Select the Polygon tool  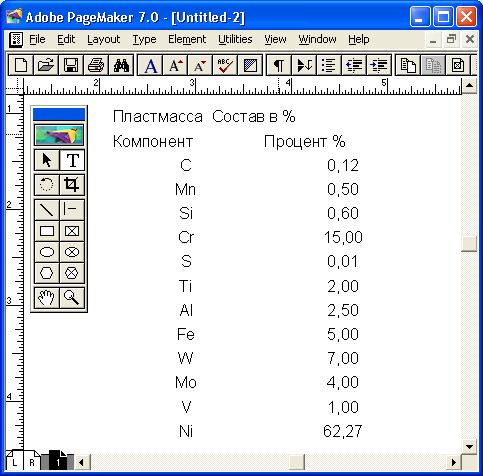pyautogui.click(x=47, y=273)
